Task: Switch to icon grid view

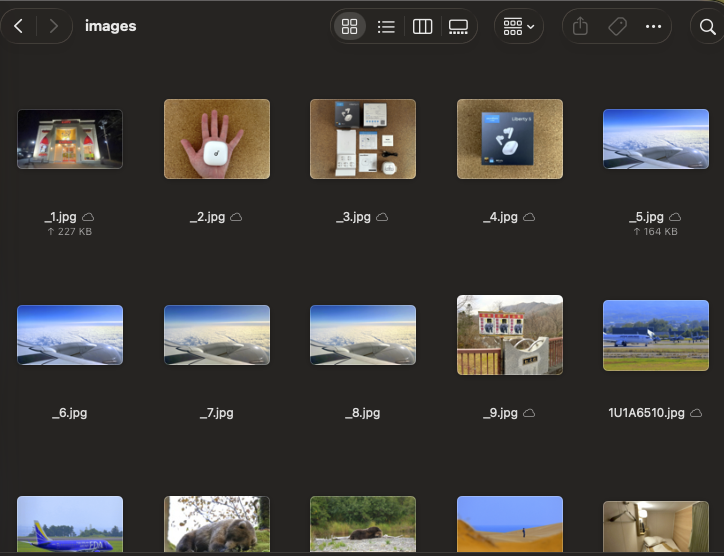Action: pos(350,26)
